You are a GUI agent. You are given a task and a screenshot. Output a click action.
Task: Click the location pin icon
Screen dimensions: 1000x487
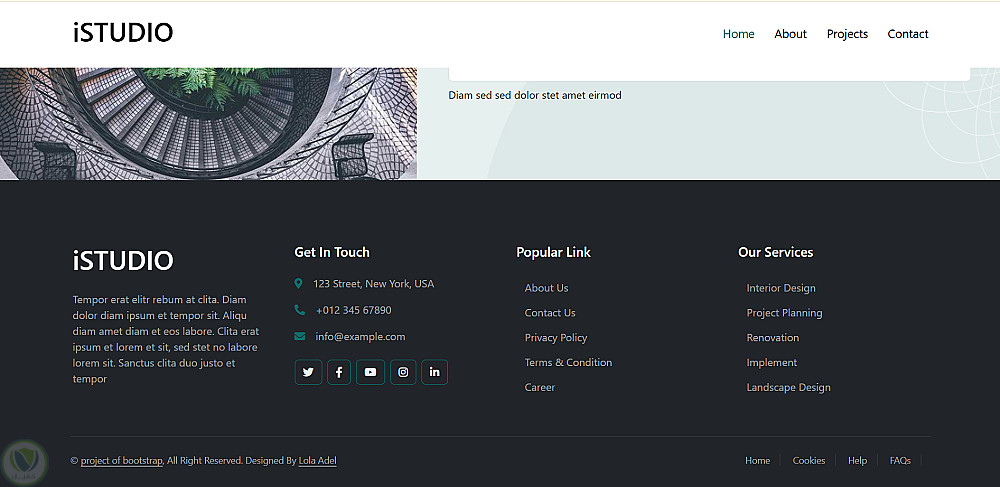coord(298,284)
